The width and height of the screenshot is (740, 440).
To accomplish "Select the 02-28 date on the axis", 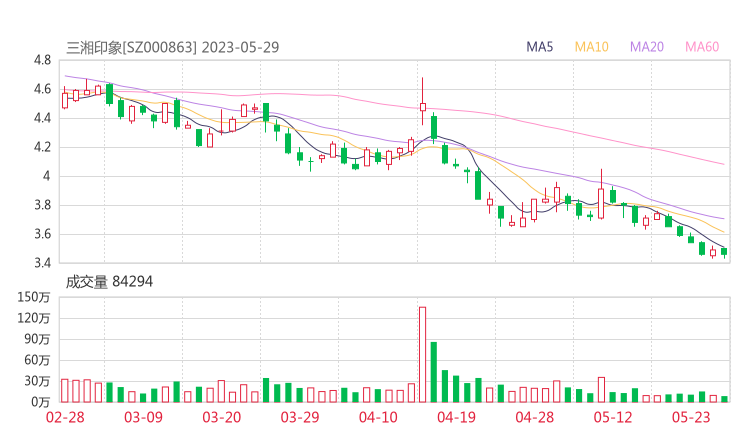I will [65, 417].
